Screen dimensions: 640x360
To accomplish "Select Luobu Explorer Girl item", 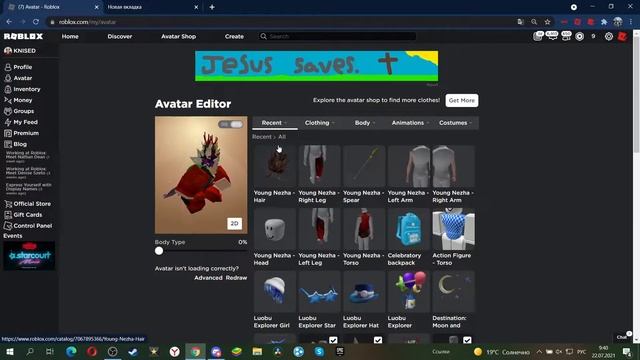I will (274, 300).
